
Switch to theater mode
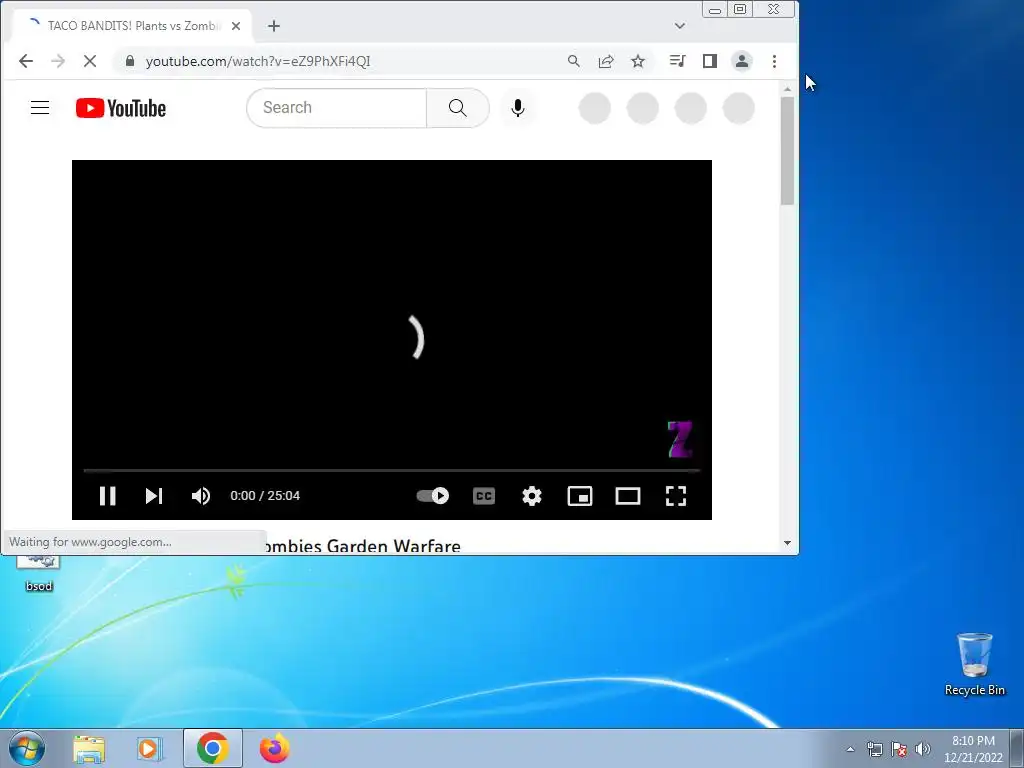click(628, 496)
